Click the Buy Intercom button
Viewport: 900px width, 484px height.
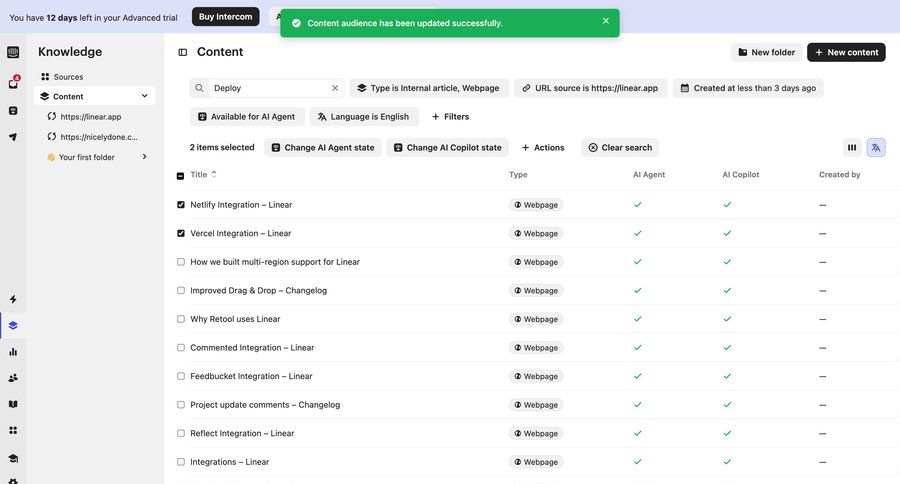tap(225, 17)
